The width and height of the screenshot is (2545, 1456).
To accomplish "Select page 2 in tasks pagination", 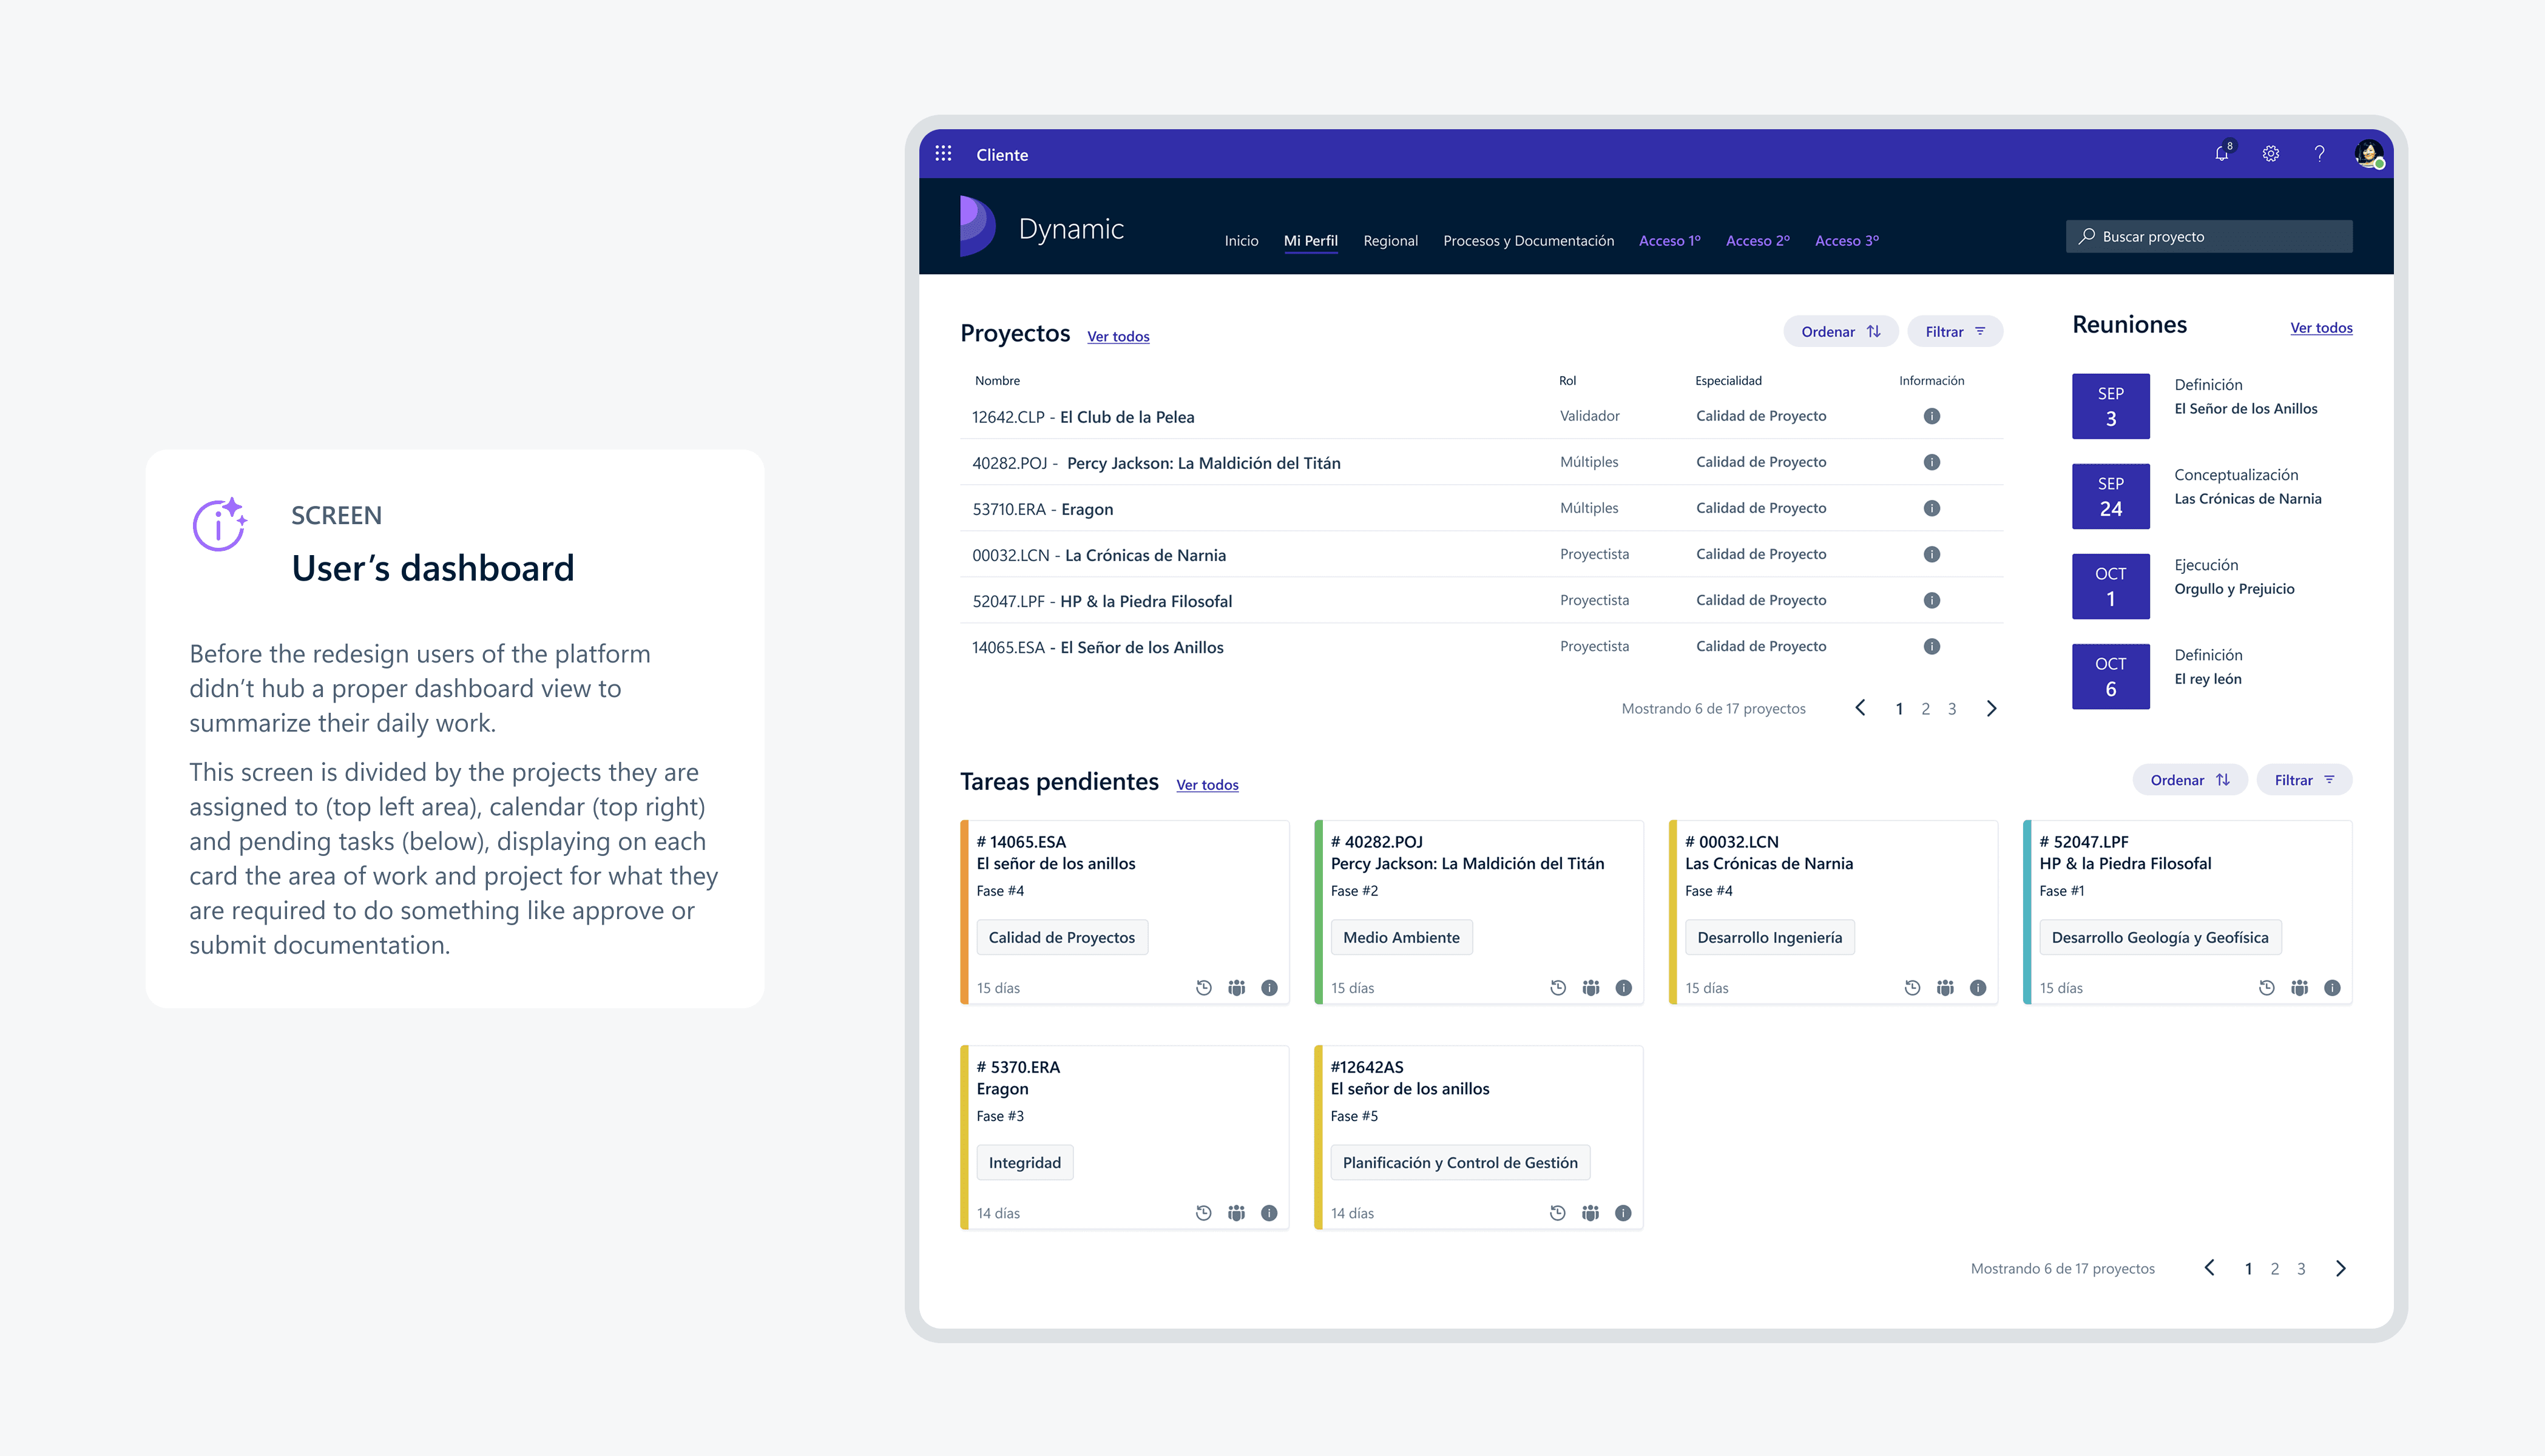I will pos(2275,1269).
